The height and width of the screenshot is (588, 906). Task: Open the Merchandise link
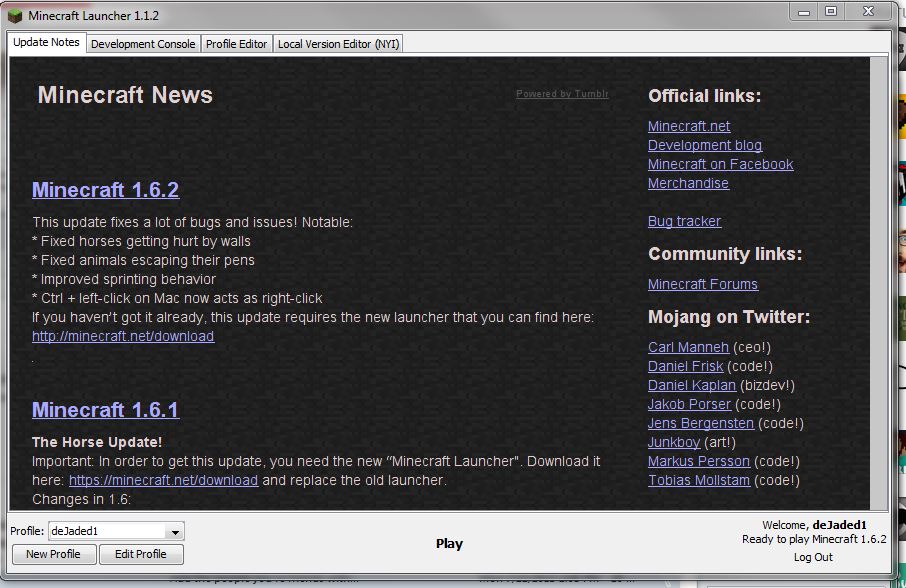[x=688, y=183]
